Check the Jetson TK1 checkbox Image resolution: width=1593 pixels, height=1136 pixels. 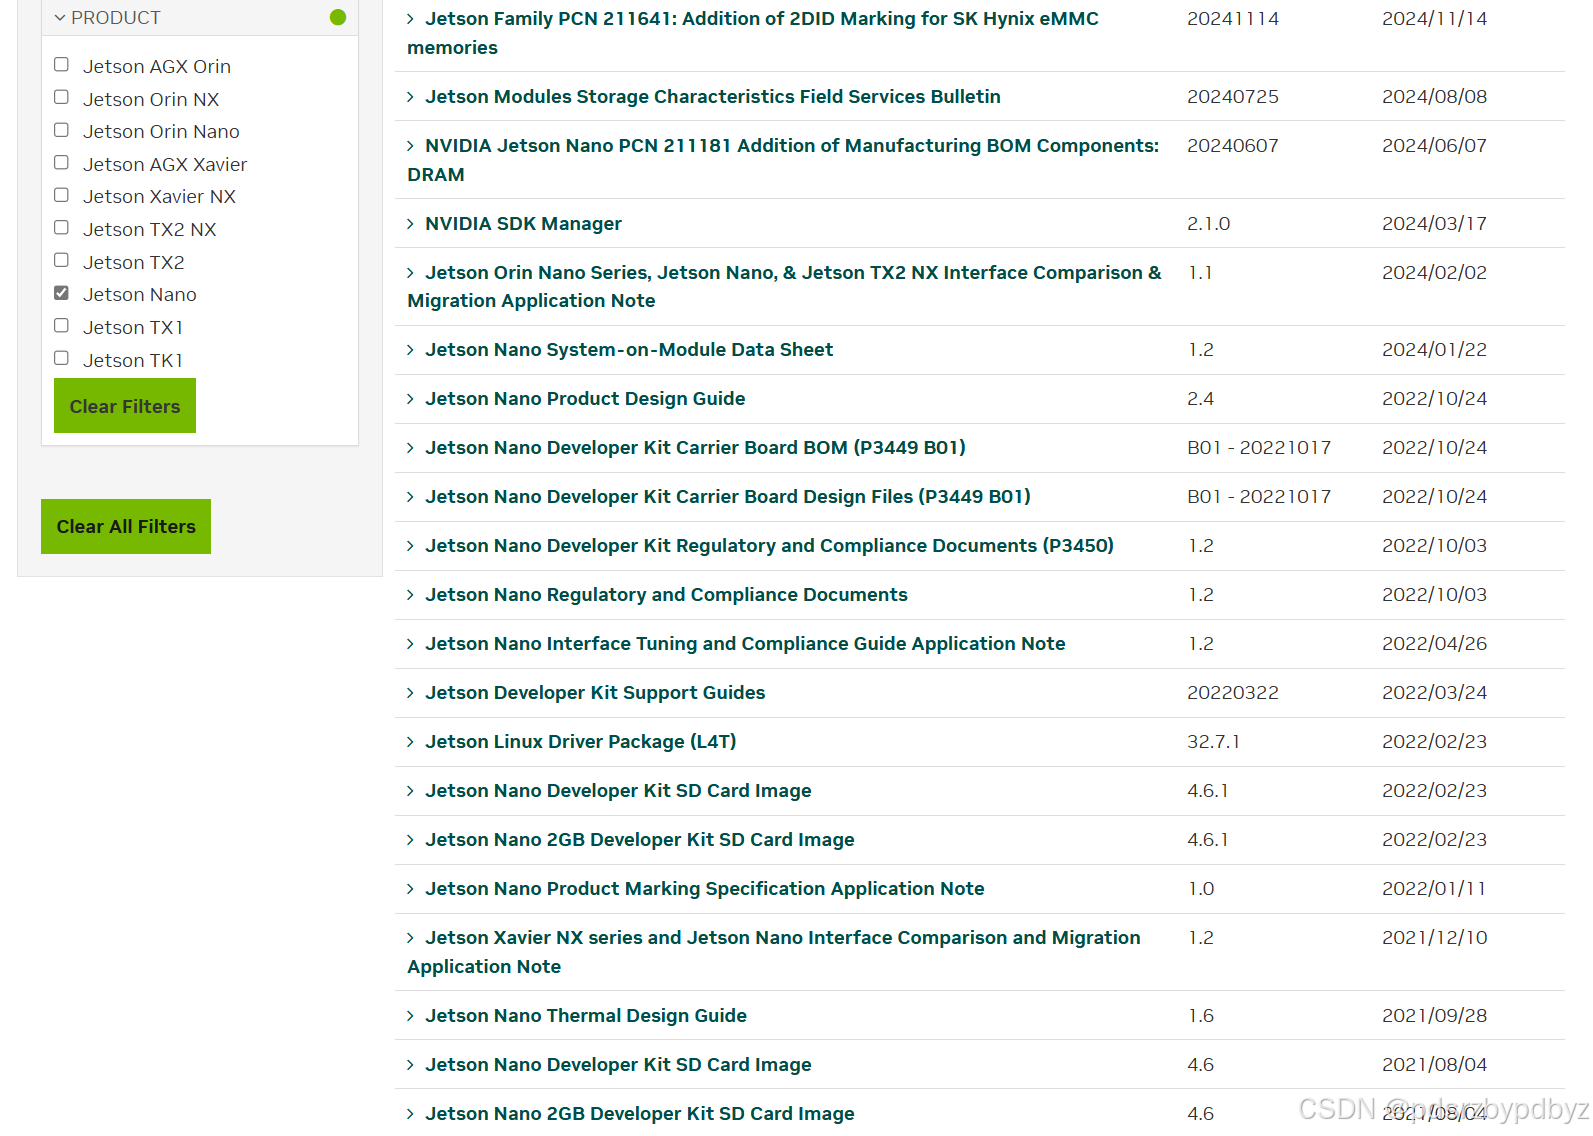tap(61, 359)
